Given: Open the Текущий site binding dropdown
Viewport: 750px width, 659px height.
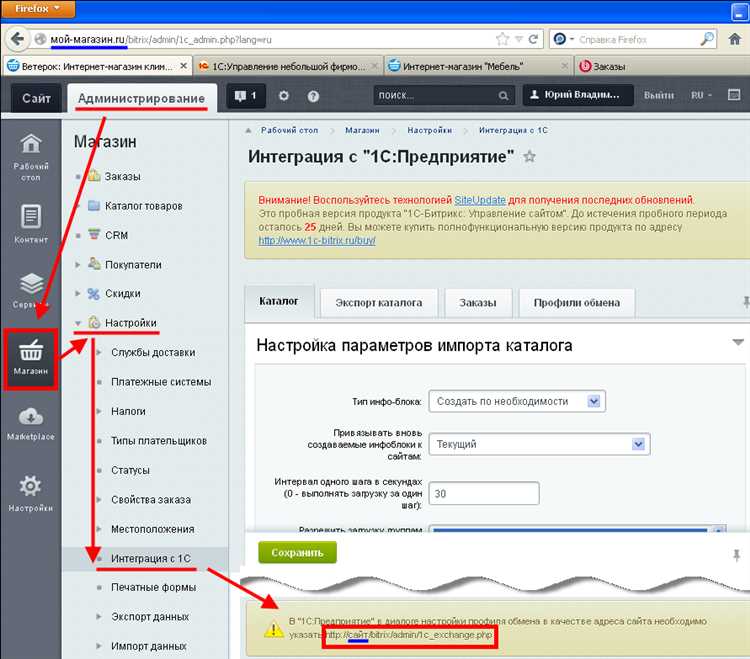Looking at the screenshot, I should (540, 444).
